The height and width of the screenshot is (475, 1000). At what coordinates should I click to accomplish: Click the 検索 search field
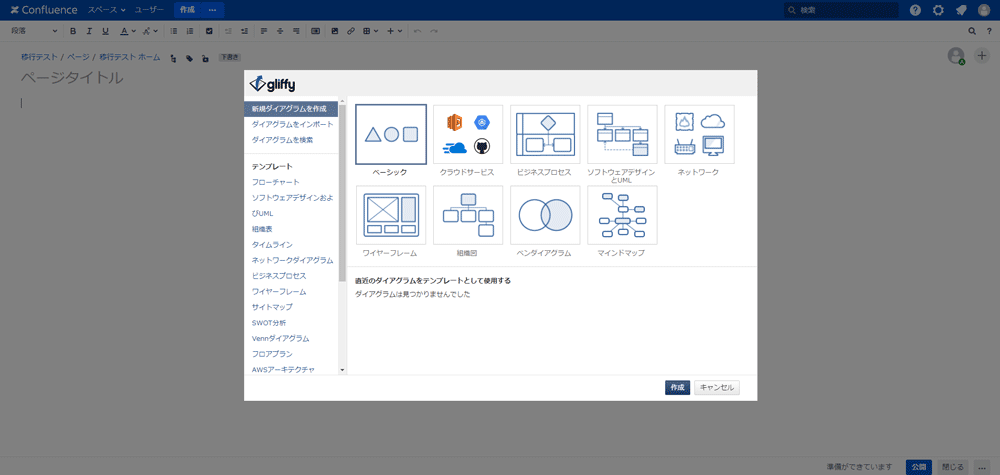(841, 10)
